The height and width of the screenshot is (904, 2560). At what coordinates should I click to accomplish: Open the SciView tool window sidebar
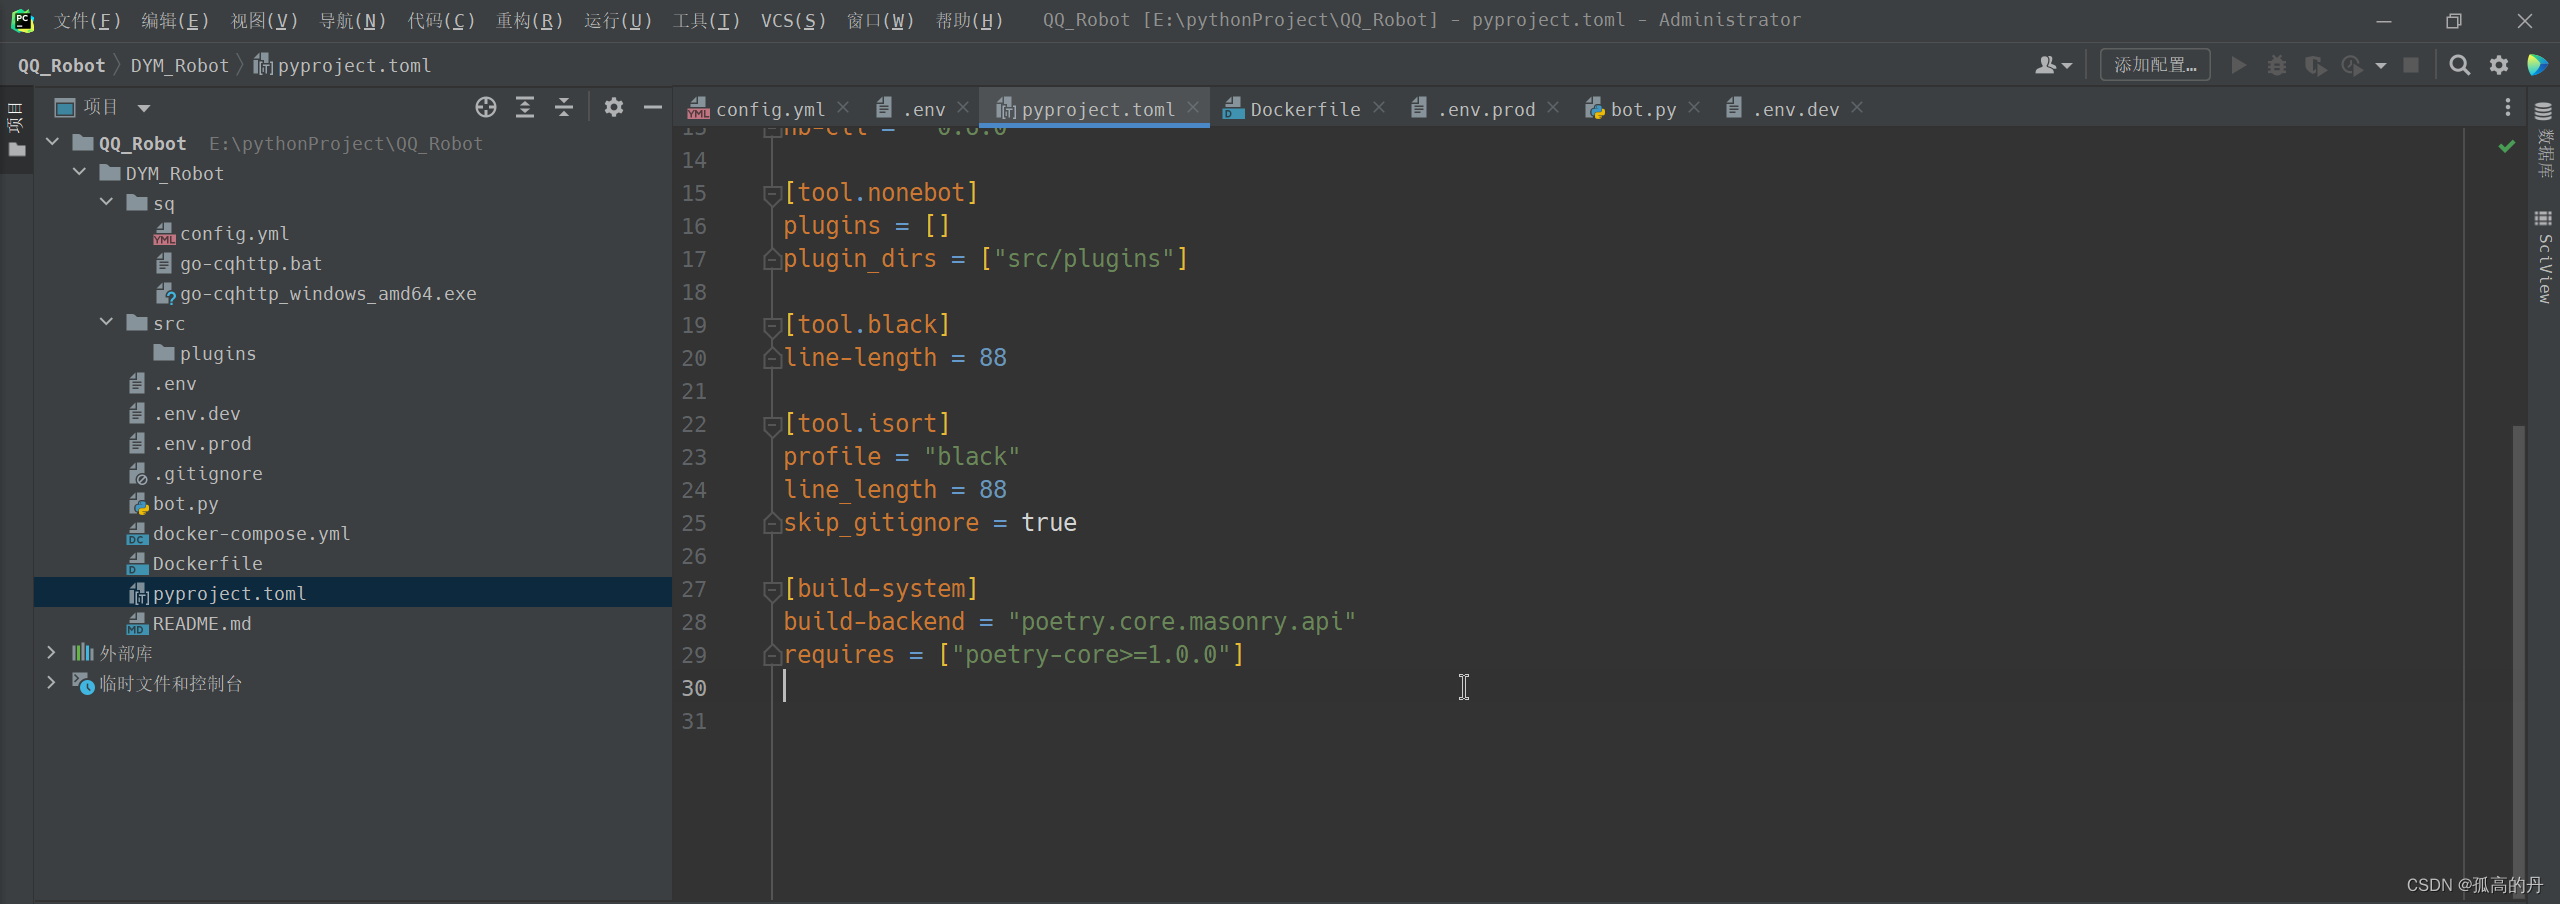pyautogui.click(x=2544, y=258)
